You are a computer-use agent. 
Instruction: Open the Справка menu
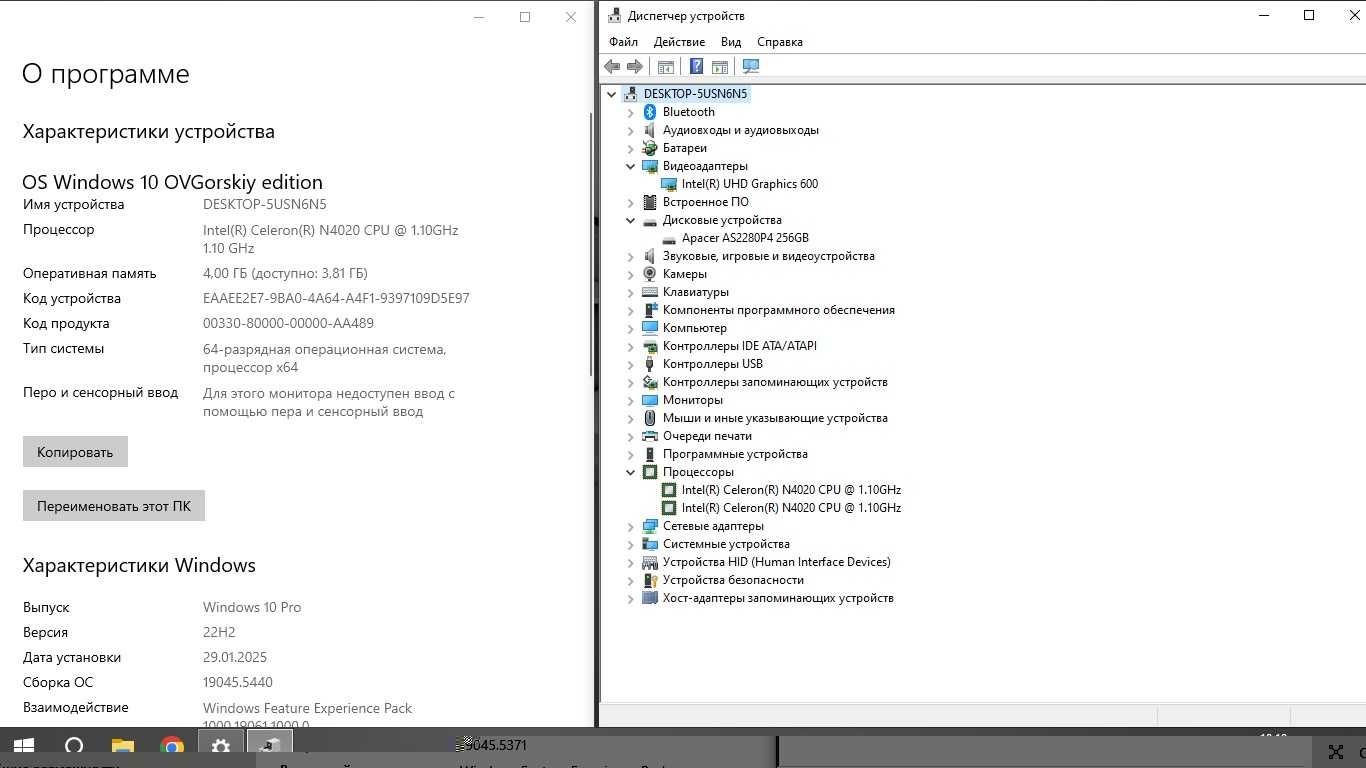pos(780,42)
